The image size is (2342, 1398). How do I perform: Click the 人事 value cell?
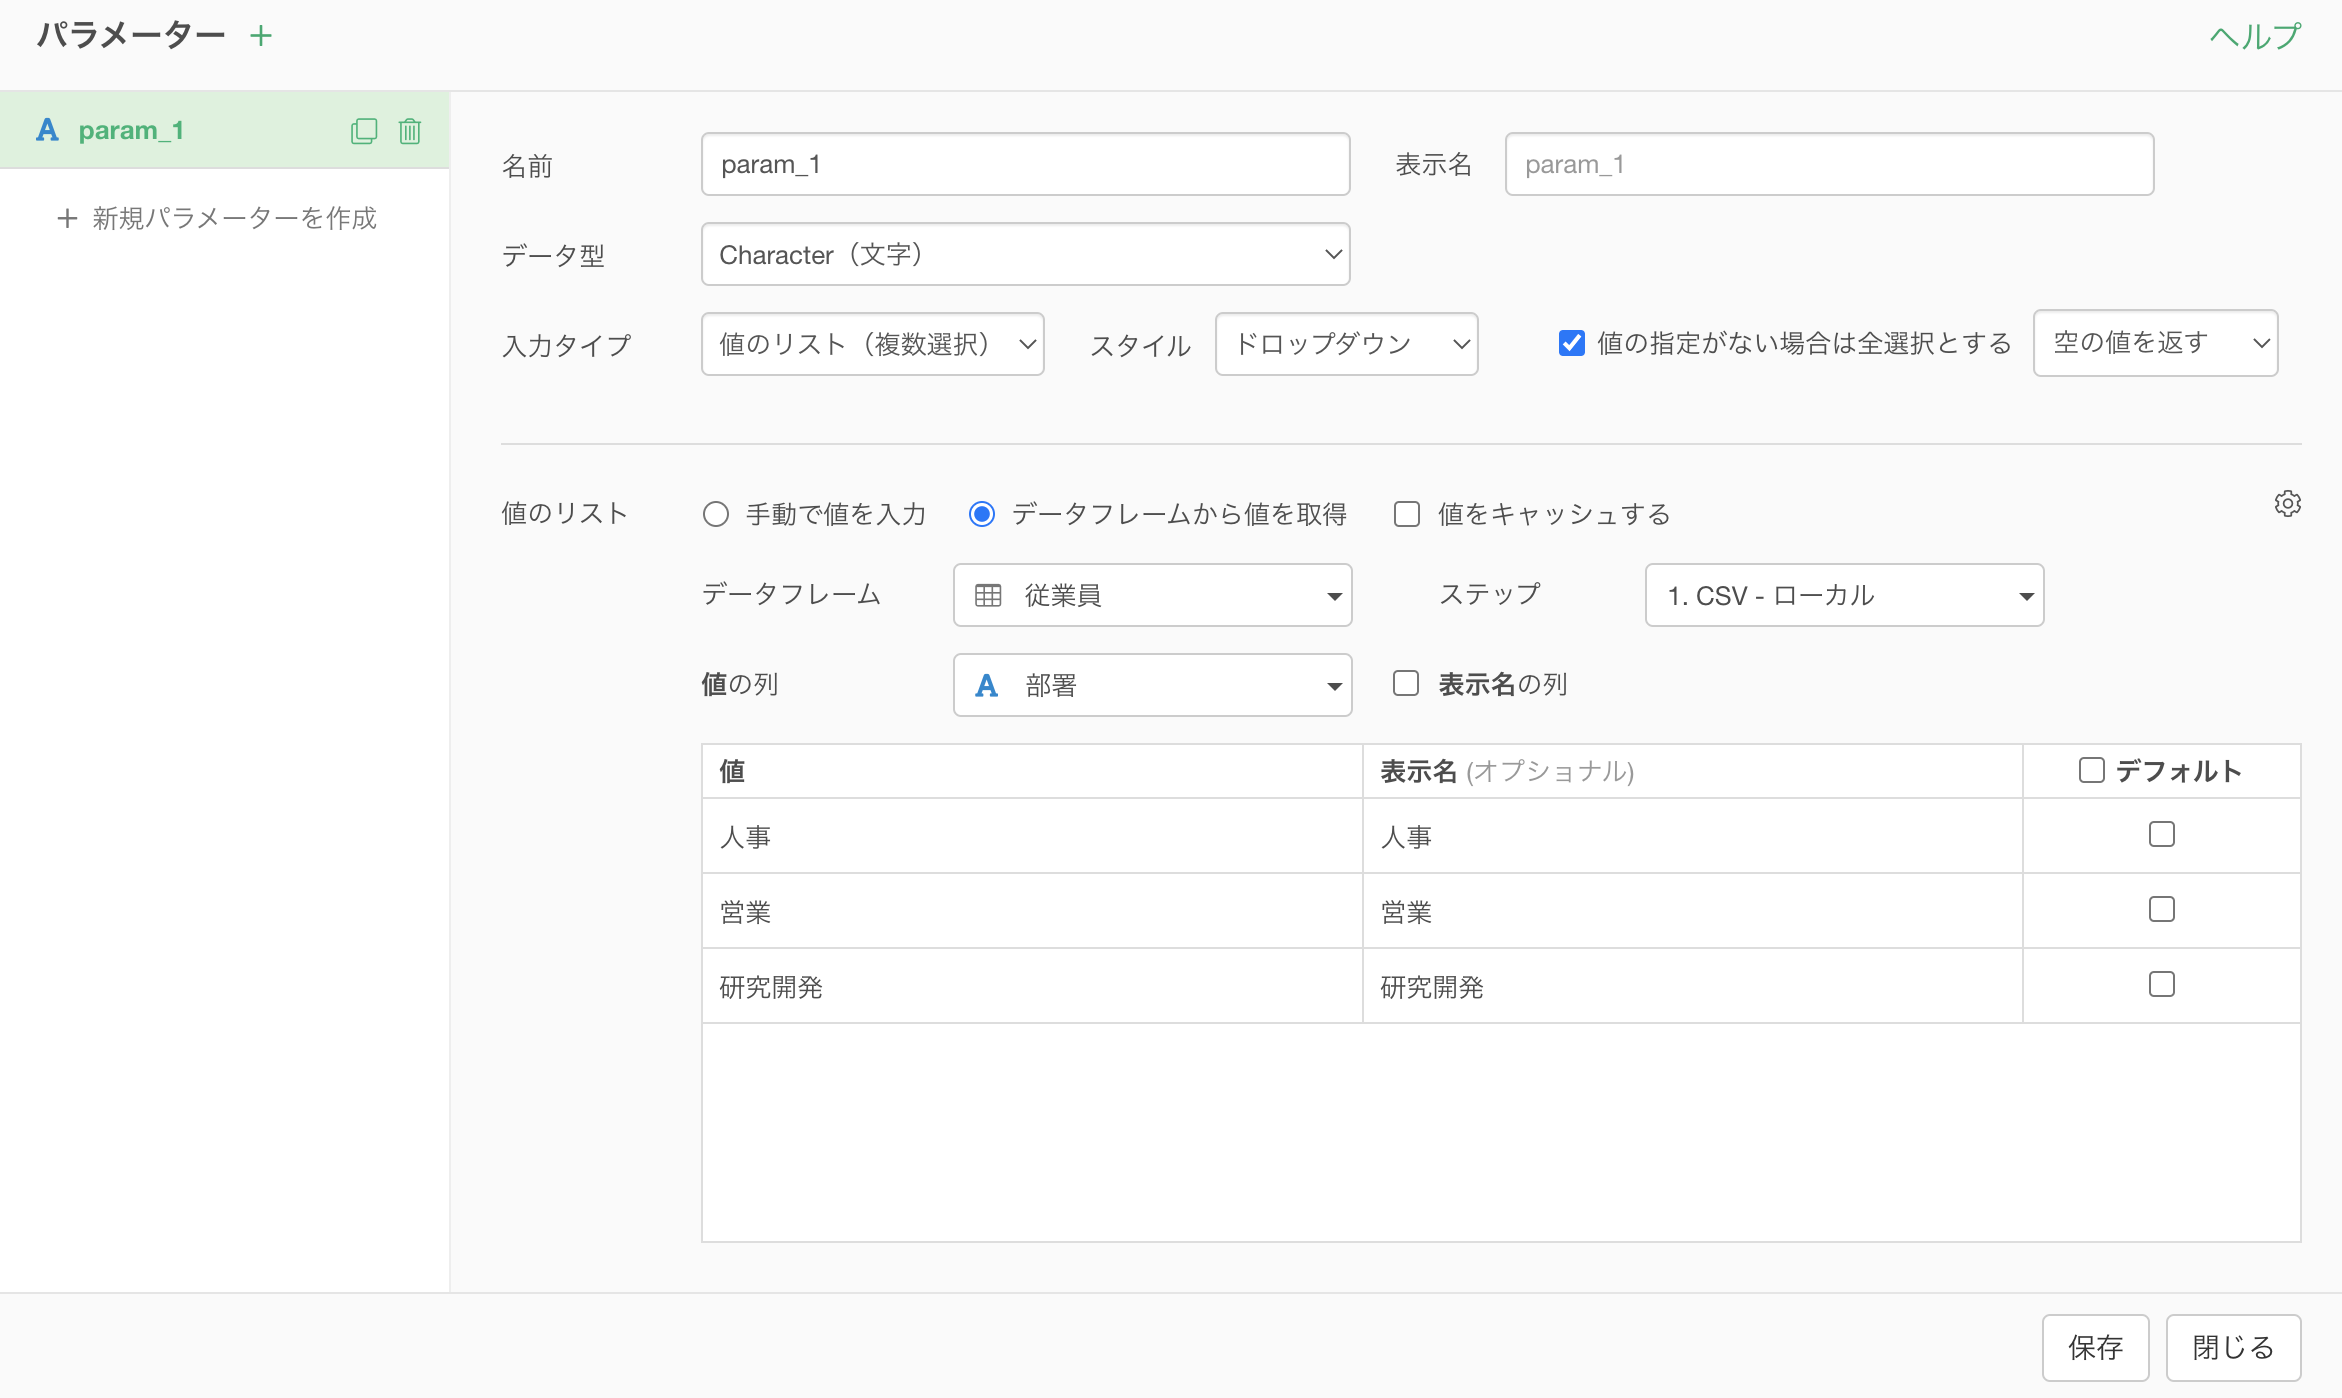point(1032,836)
